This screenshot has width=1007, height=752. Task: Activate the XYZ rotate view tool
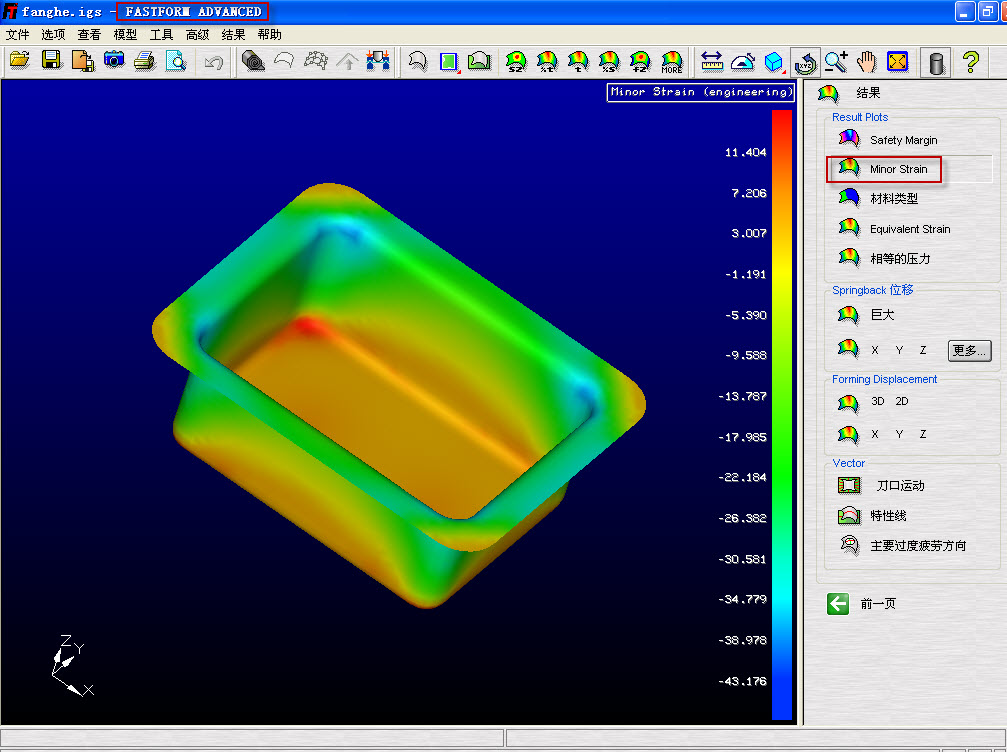coord(805,62)
